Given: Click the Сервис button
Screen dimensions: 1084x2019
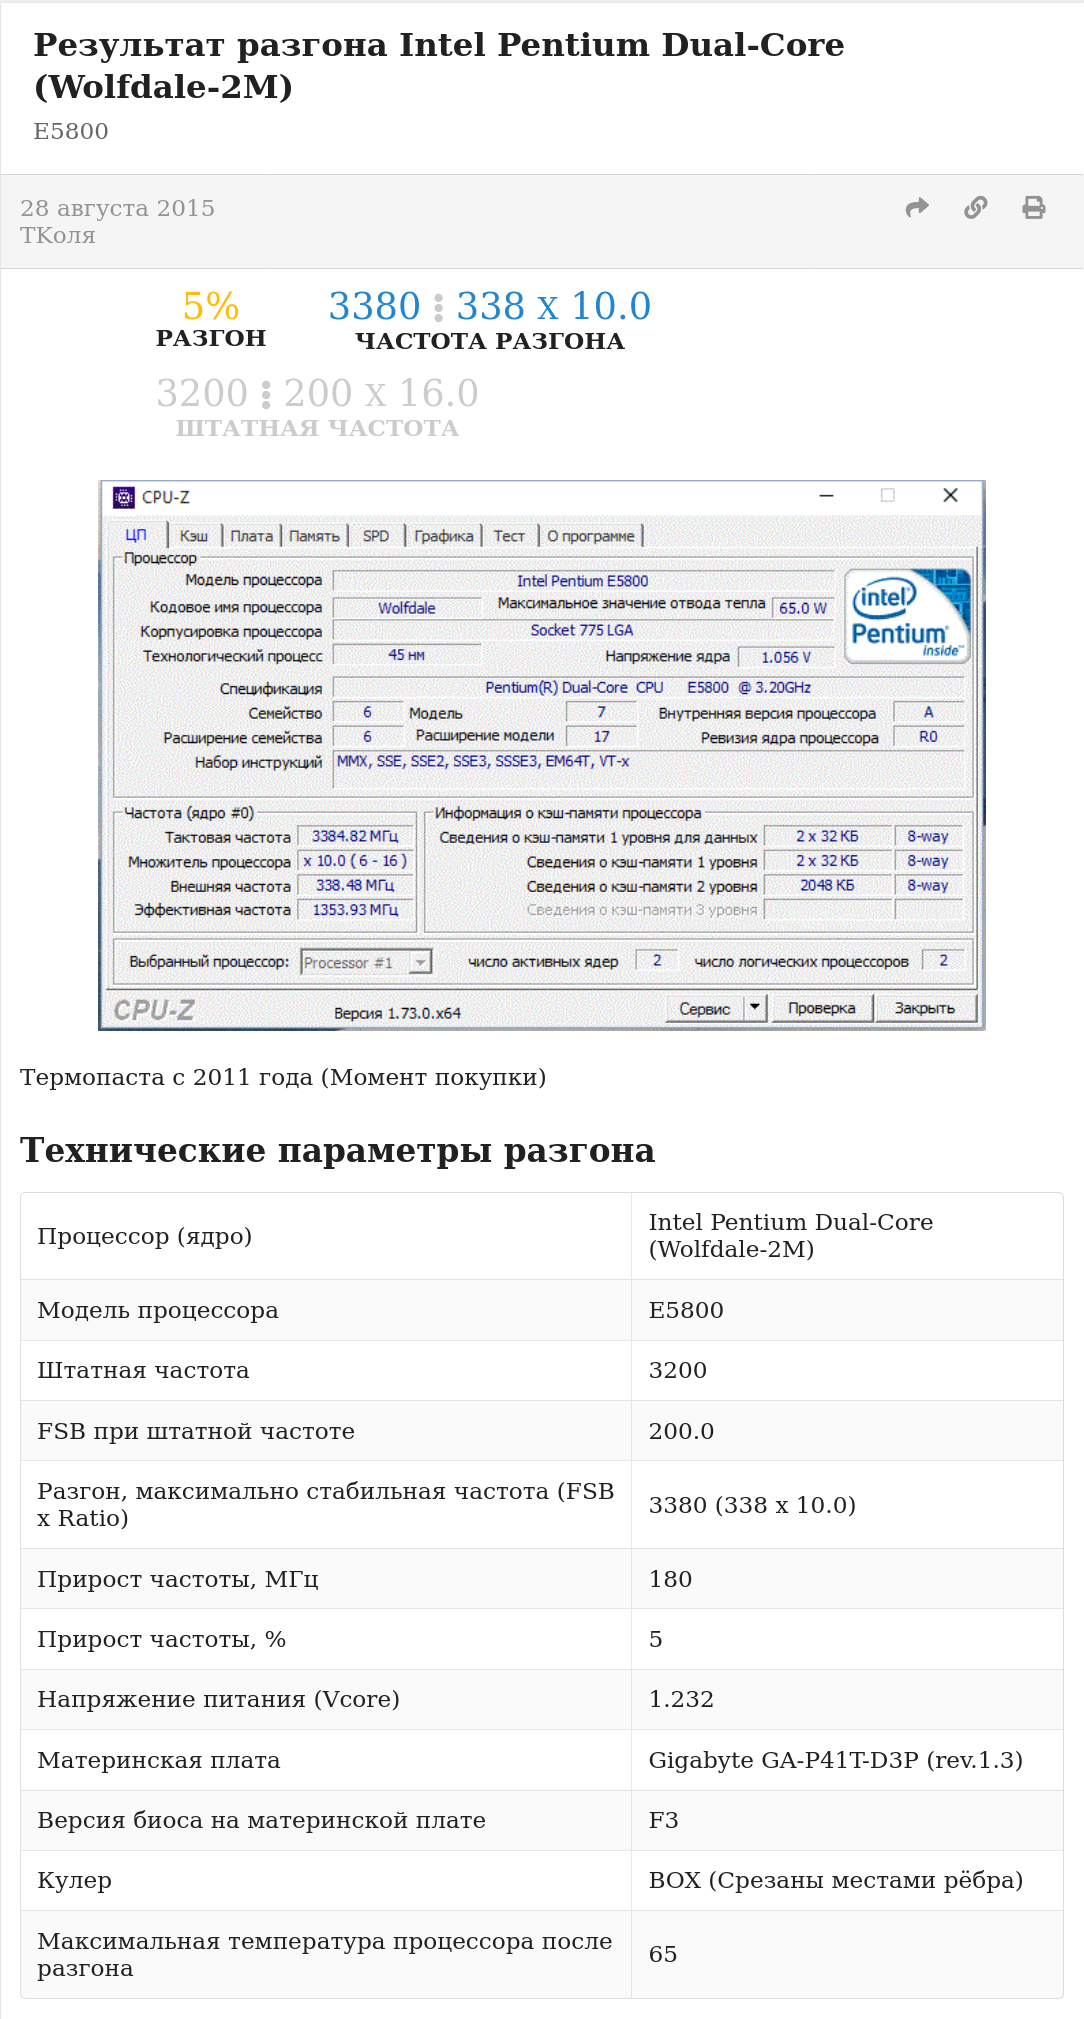Looking at the screenshot, I should point(705,1008).
